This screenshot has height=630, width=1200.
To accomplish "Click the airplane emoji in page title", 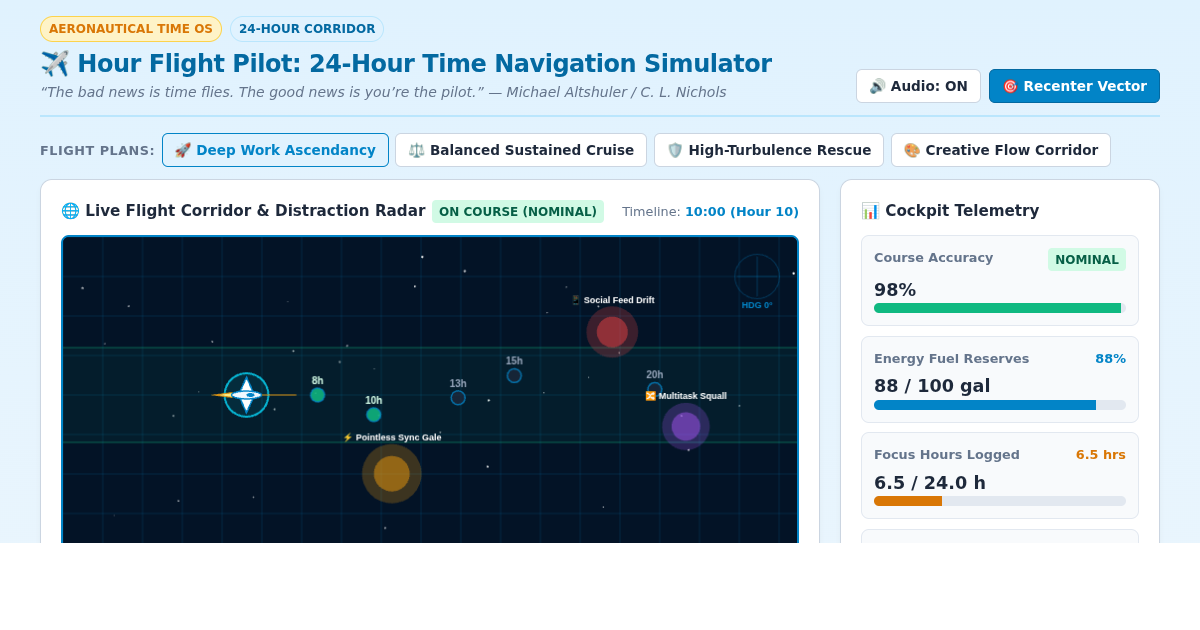I will tap(55, 64).
